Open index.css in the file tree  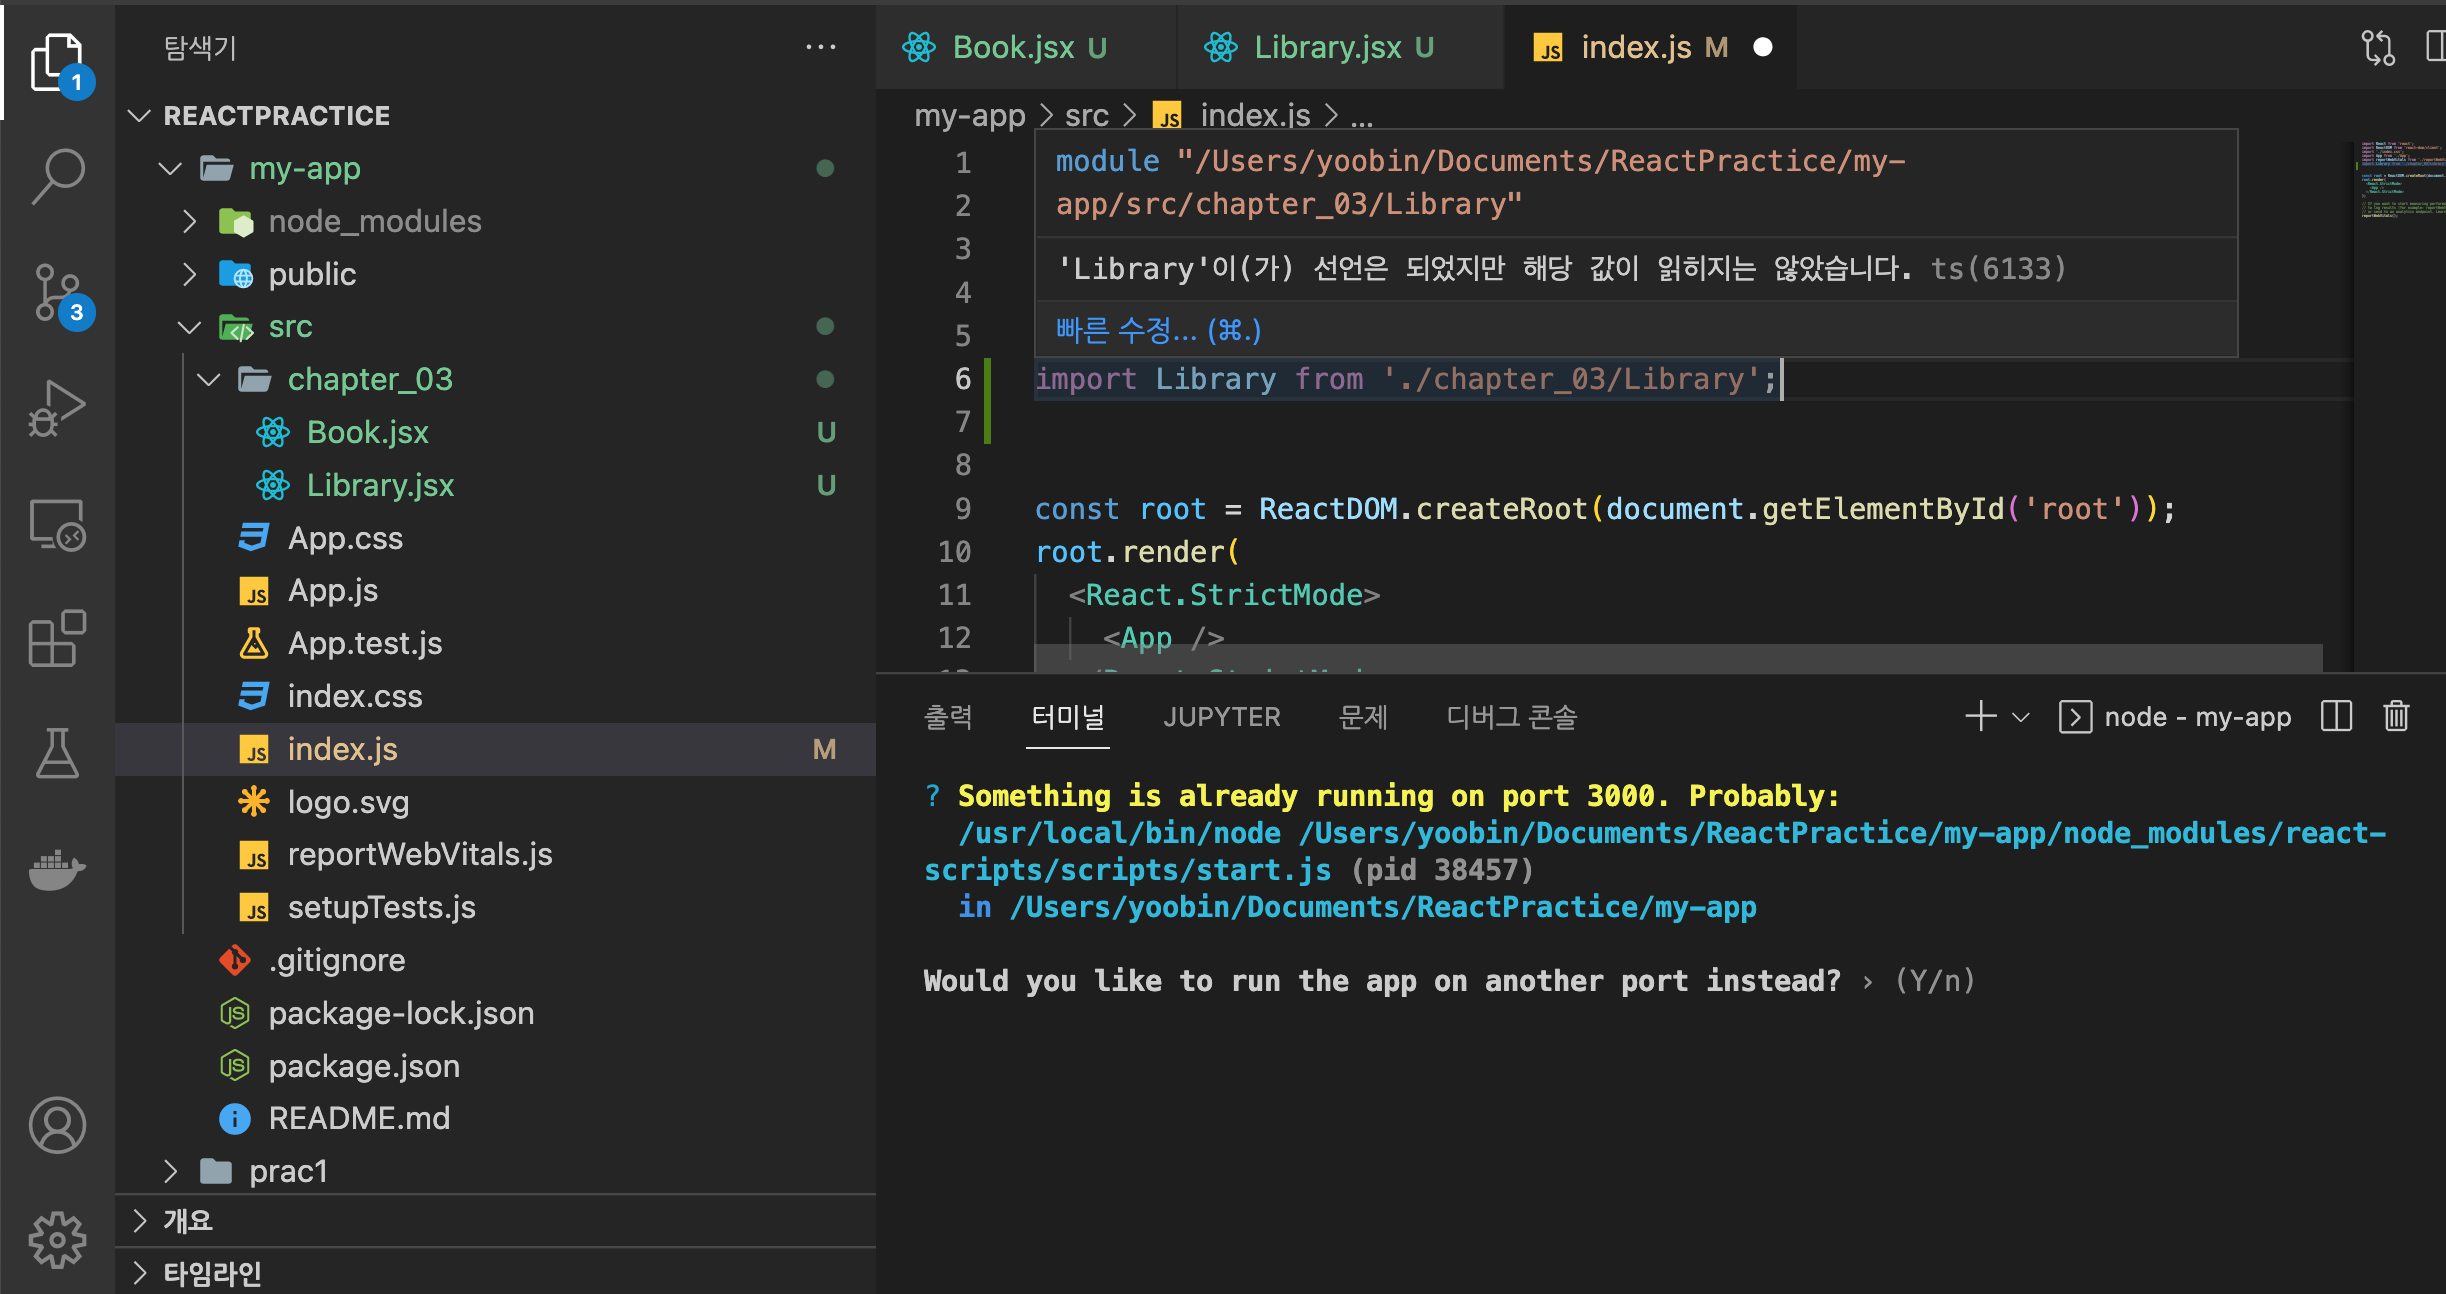point(495,696)
